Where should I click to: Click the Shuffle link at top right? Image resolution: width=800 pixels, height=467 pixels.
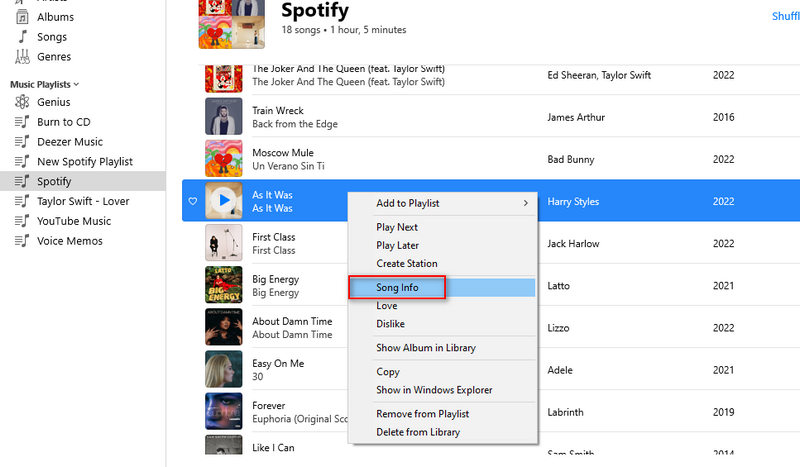pos(786,16)
